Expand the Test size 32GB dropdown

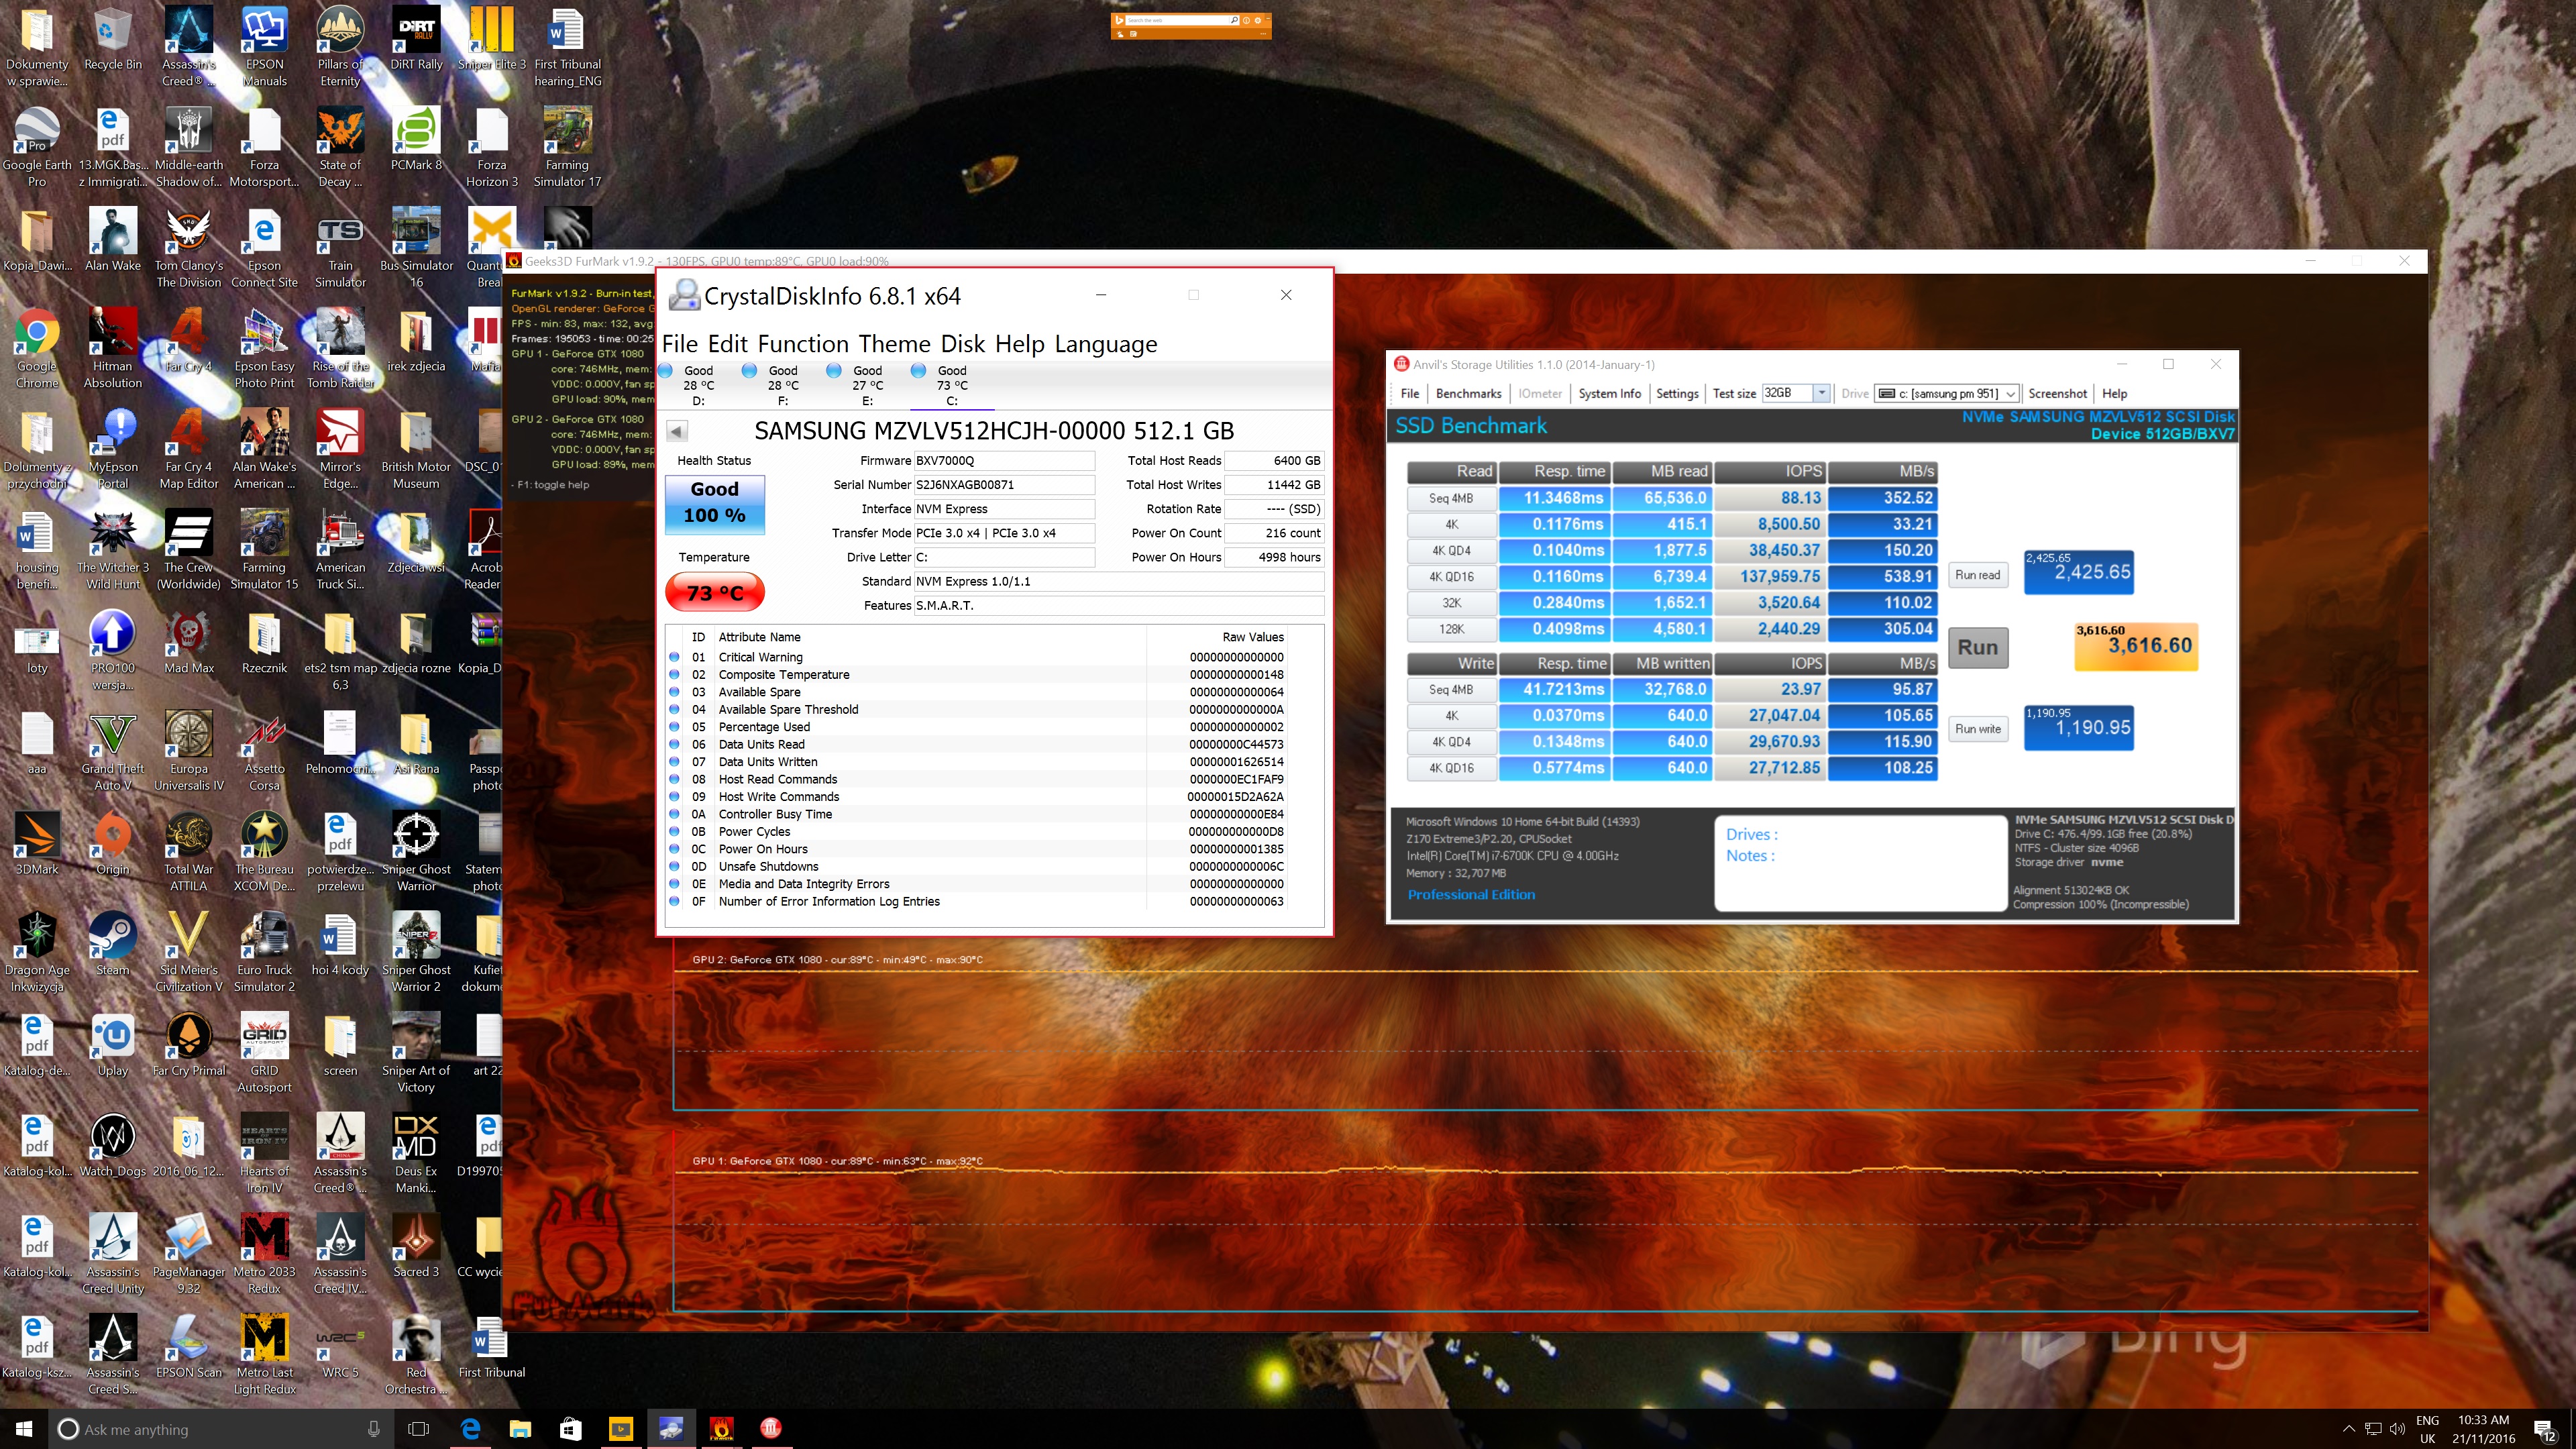click(x=1821, y=393)
